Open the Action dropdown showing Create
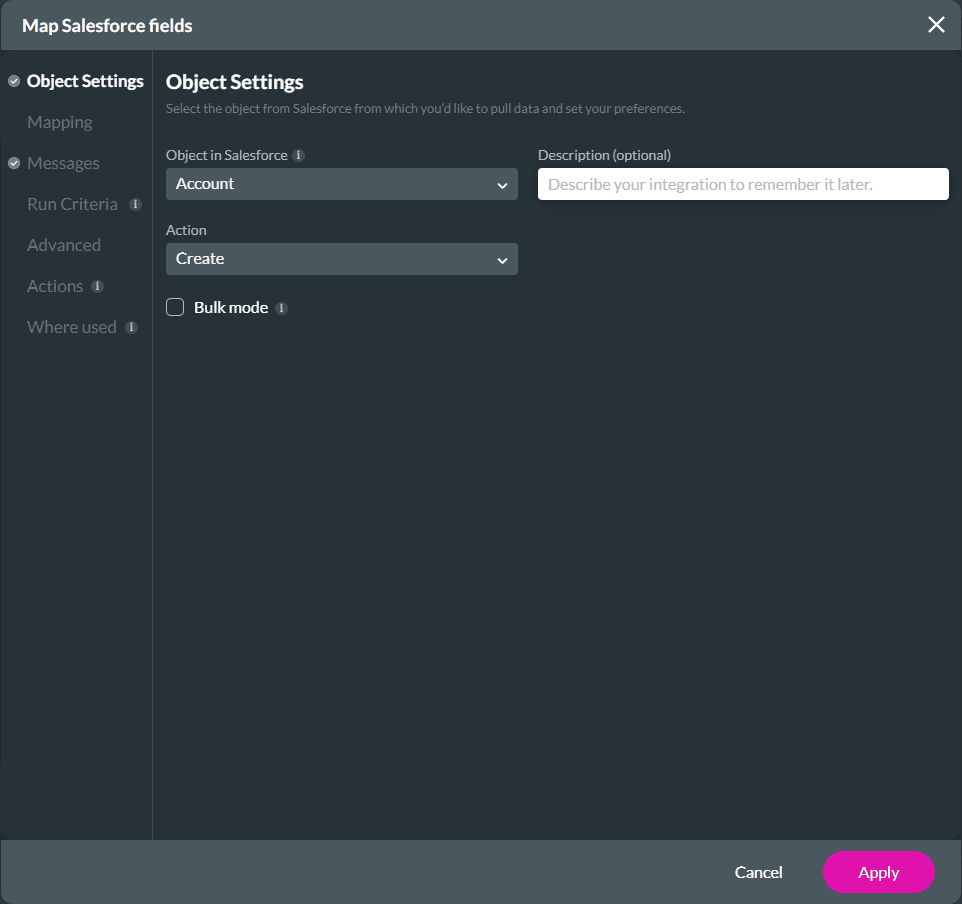 click(x=342, y=259)
